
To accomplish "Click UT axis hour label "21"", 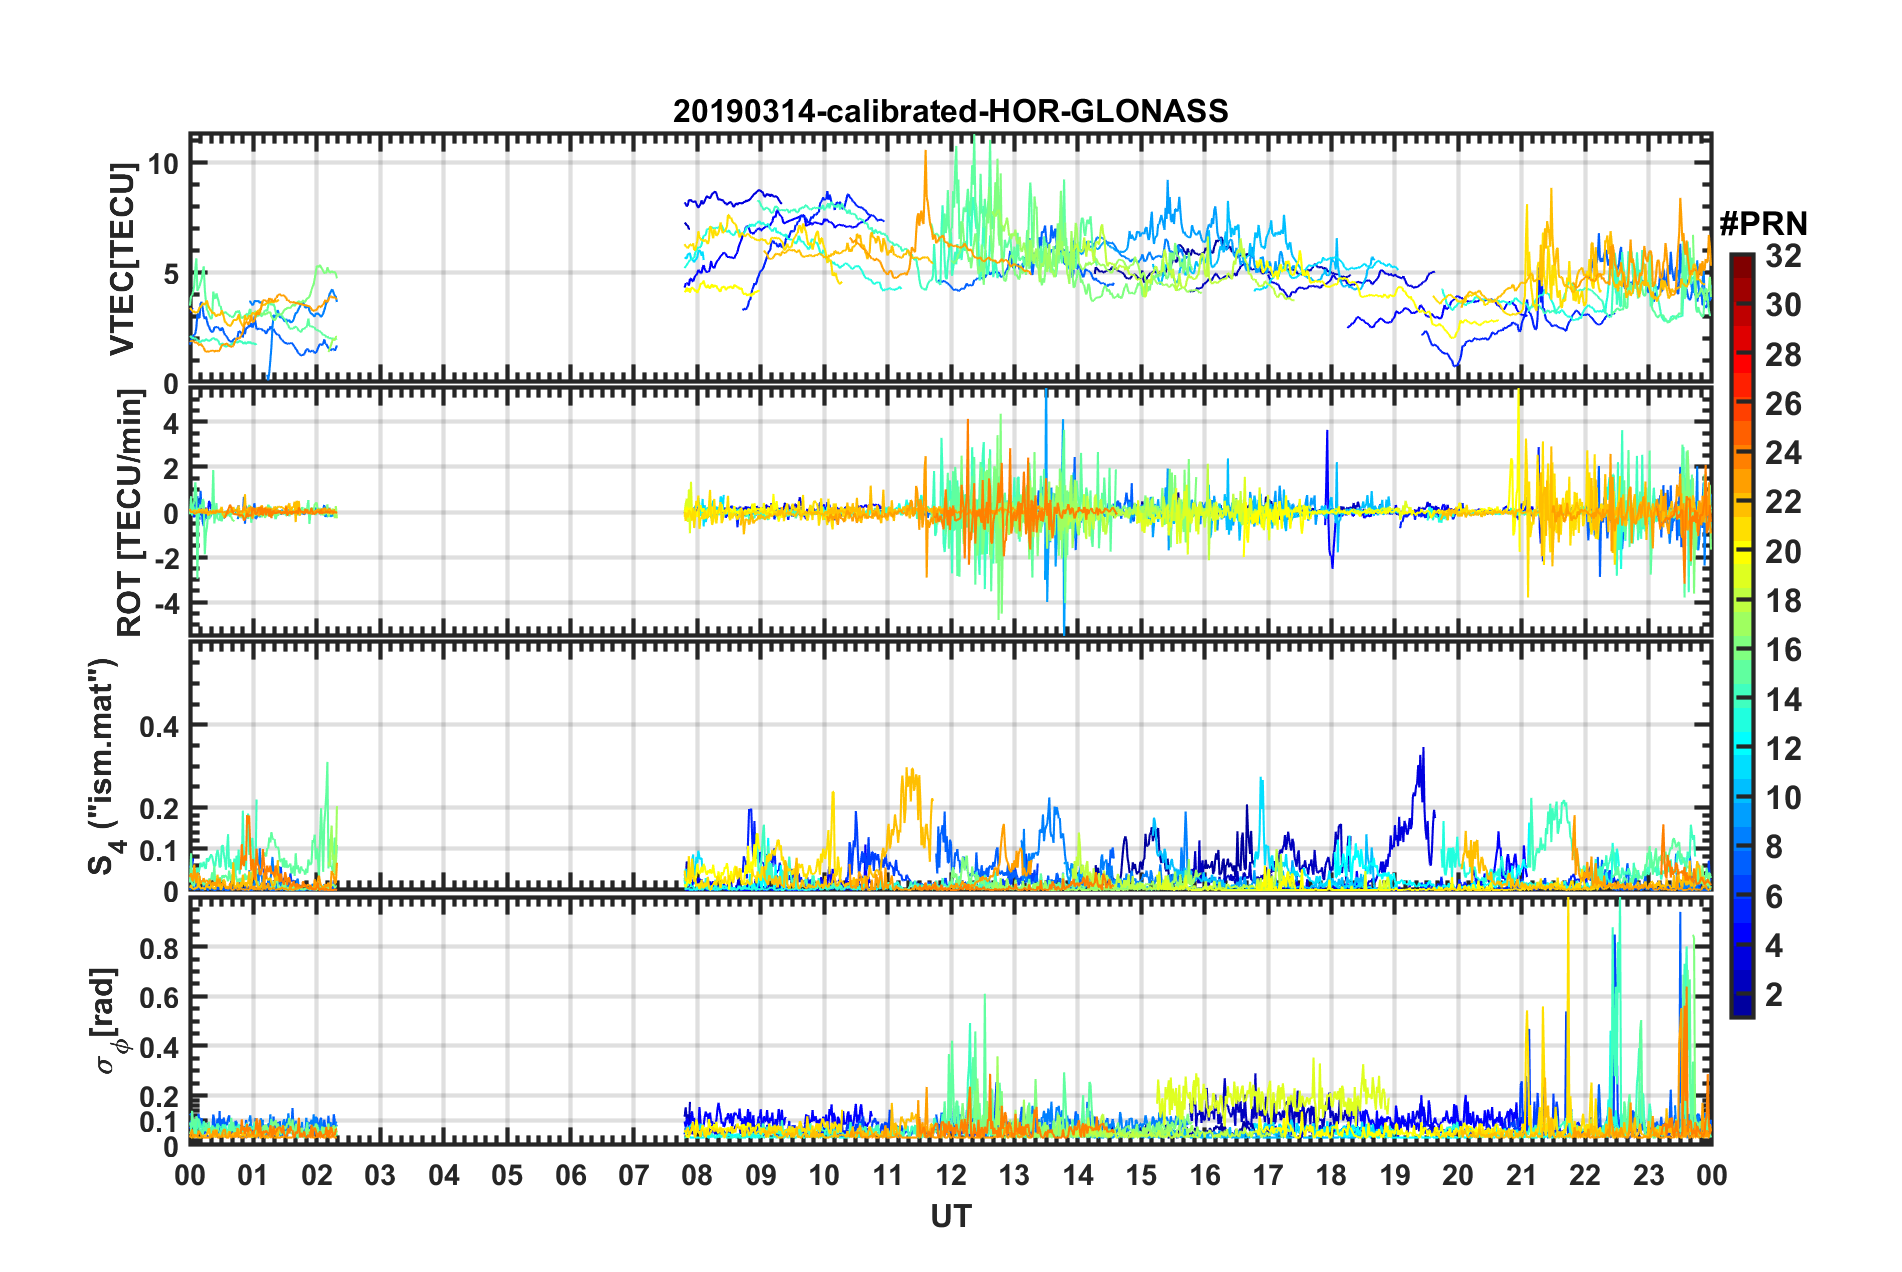I will (1522, 1175).
